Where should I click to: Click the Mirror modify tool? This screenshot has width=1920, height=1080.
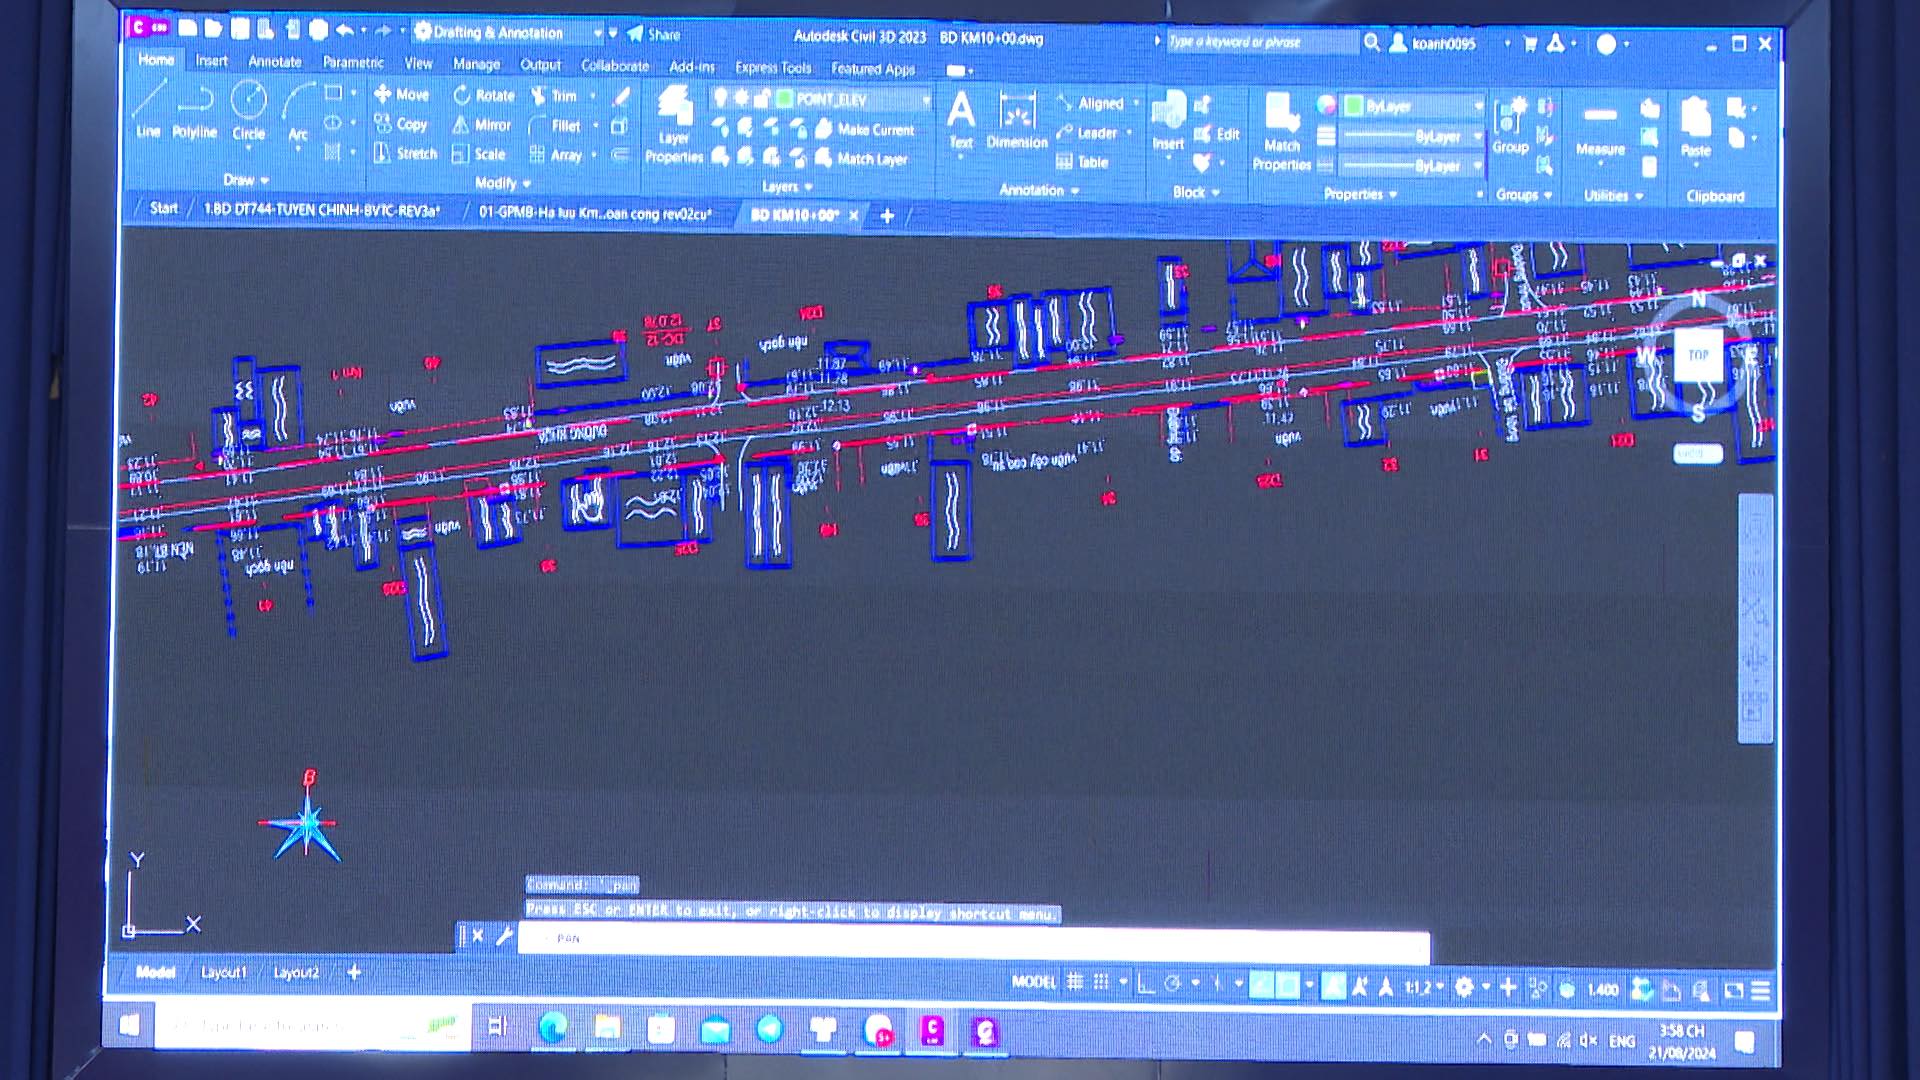(x=481, y=125)
